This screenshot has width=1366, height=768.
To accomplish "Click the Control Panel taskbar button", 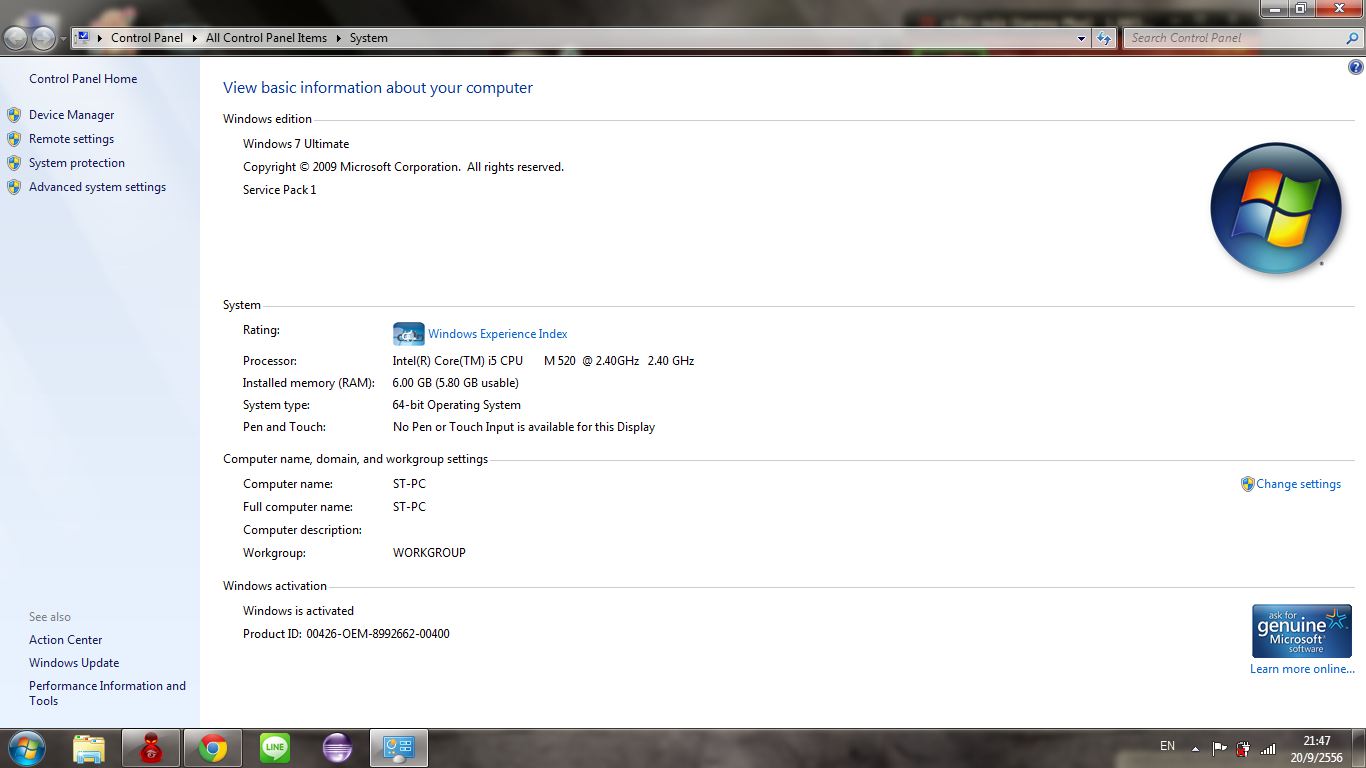I will coord(399,748).
